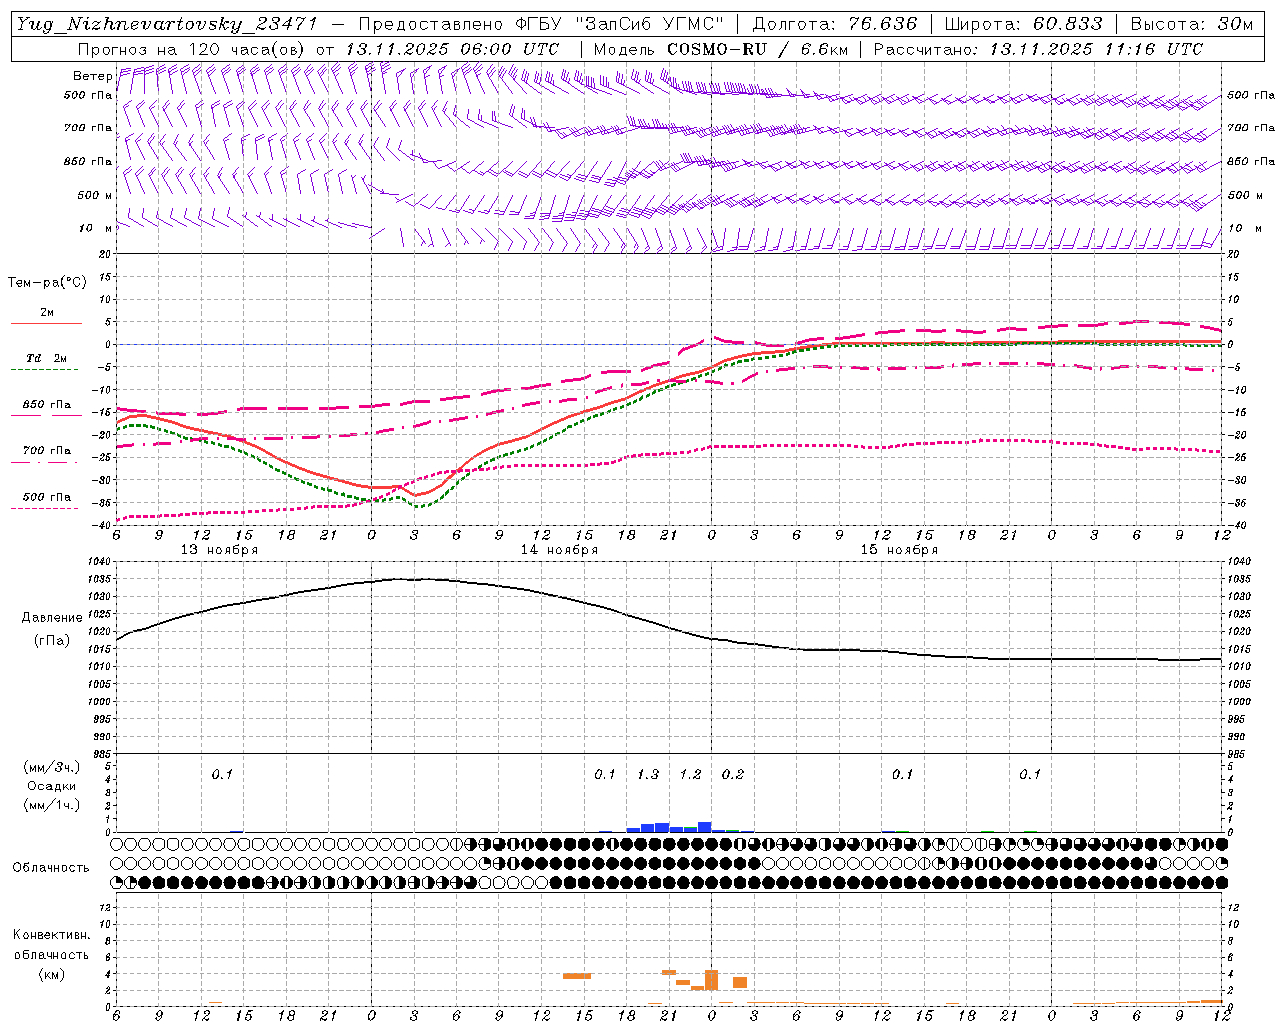Image resolution: width=1280 pixels, height=1024 pixels.
Task: Select the 700 гПа temperature legend entry
Action: click(x=46, y=451)
